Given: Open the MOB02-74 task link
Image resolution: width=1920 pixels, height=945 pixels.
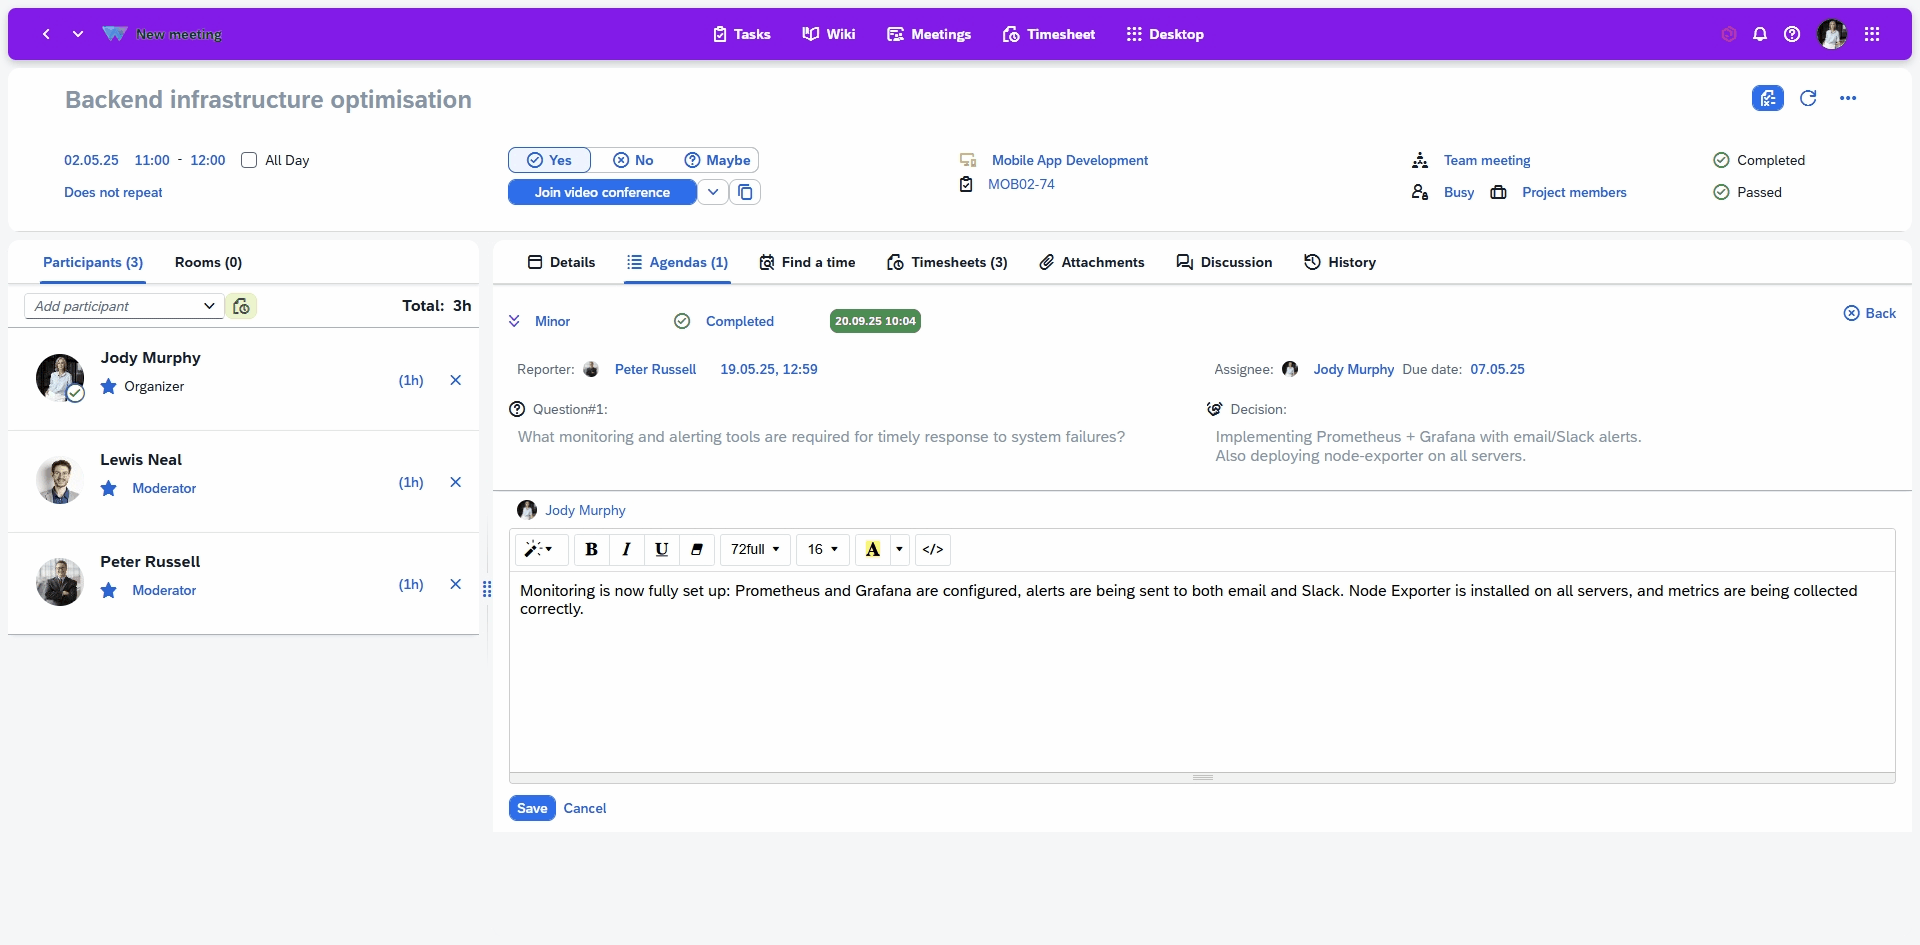Looking at the screenshot, I should (x=1020, y=184).
